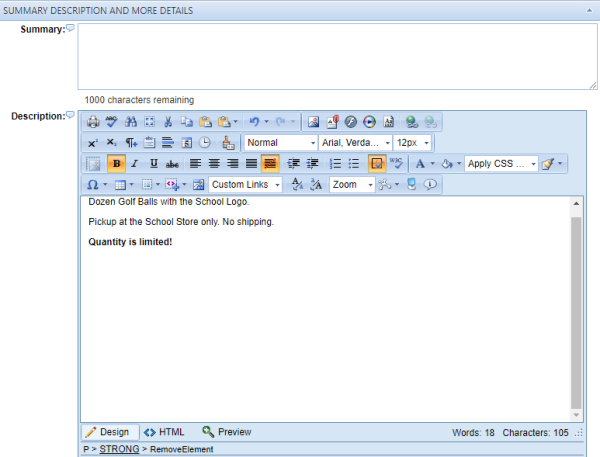Open the Custom Links dropdown
Viewport: 600px width, 457px height.
(245, 184)
